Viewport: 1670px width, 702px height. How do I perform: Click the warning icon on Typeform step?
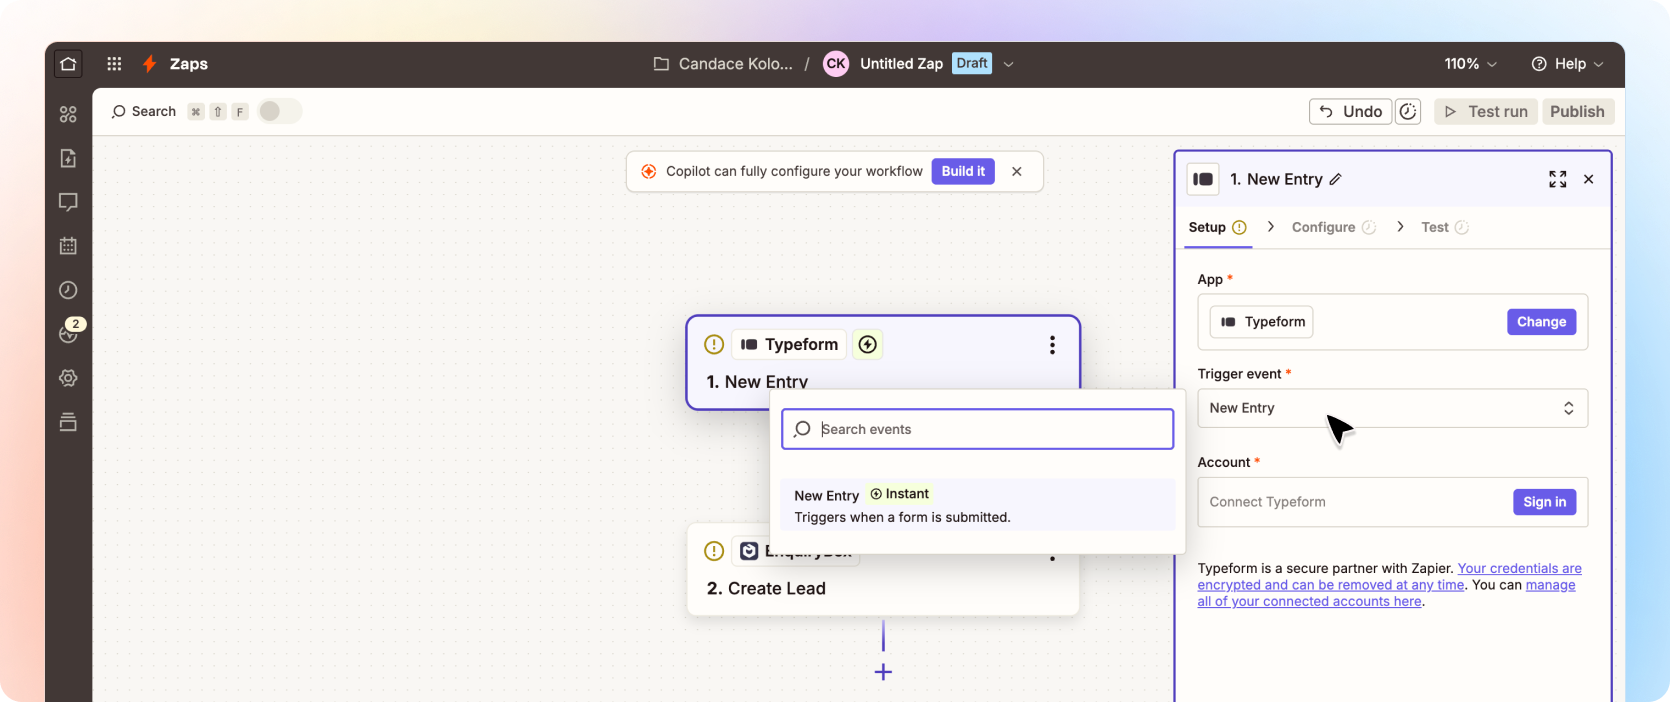click(714, 344)
